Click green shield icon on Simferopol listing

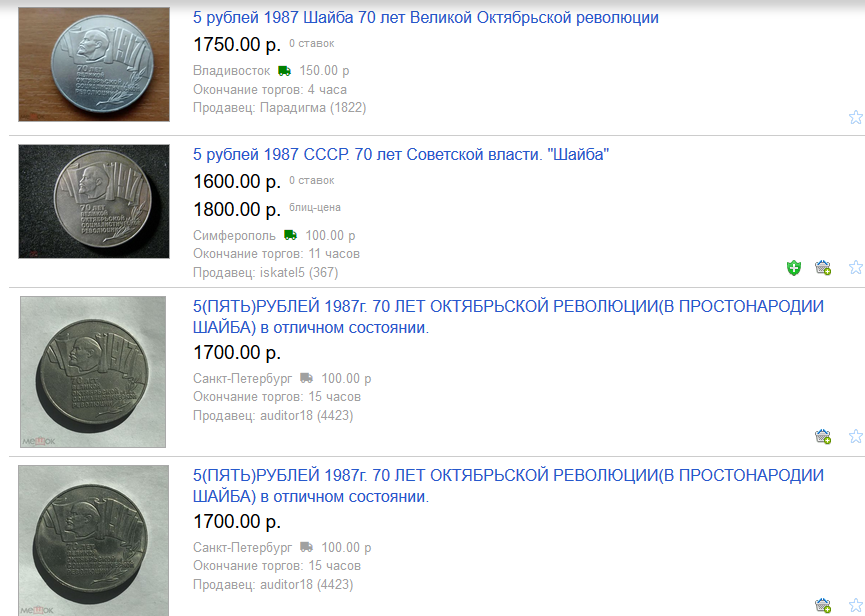pyautogui.click(x=794, y=268)
